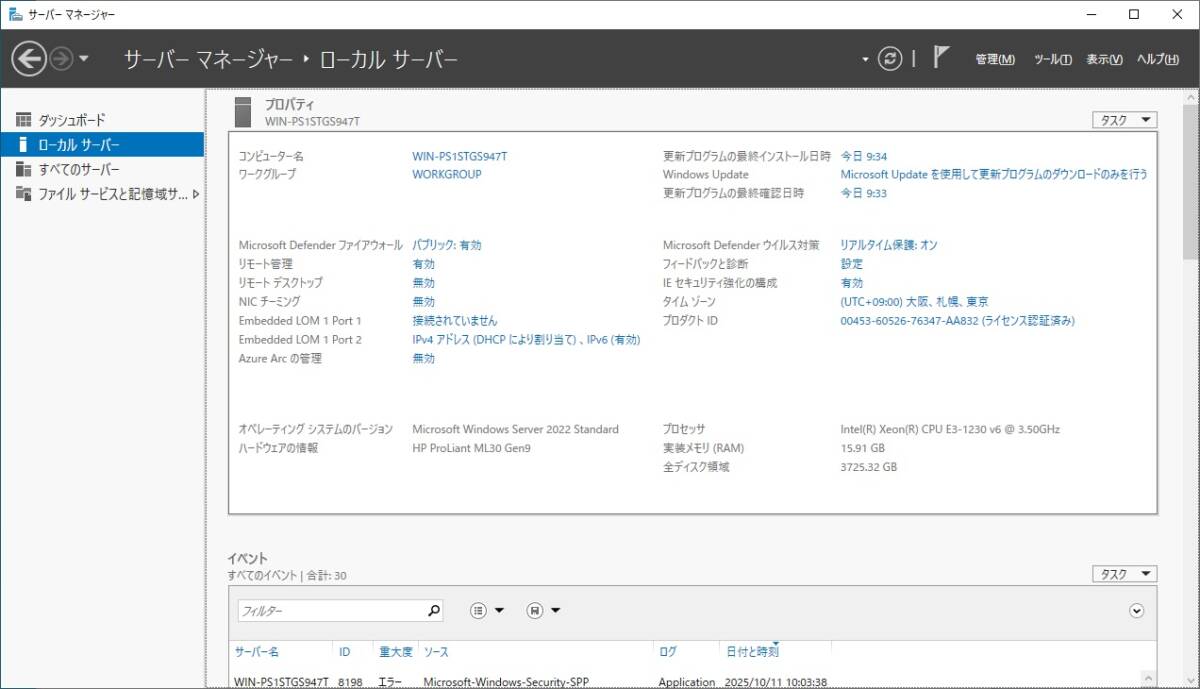Open the notifications flag
This screenshot has width=1200, height=689.
click(940, 58)
